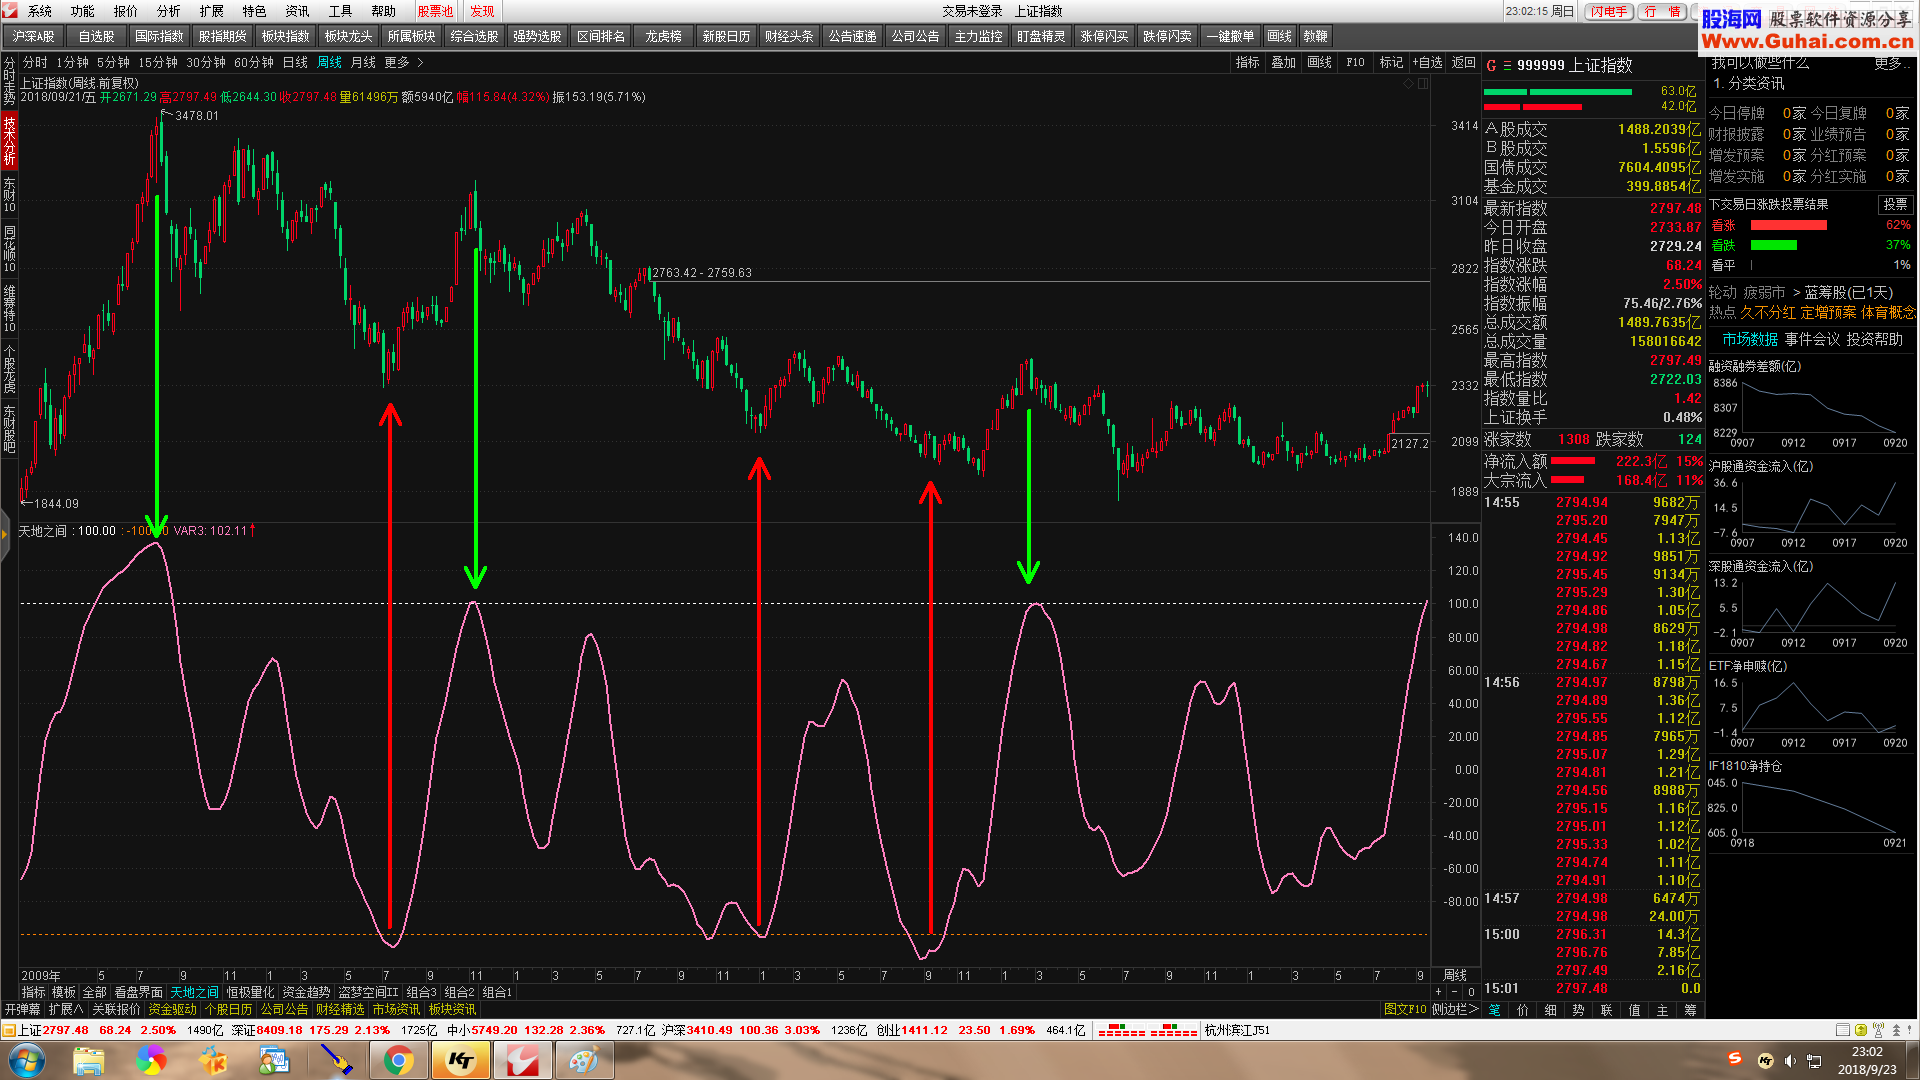Open the KT app in taskbar
Screen dimensions: 1920x1080
pyautogui.click(x=461, y=1060)
